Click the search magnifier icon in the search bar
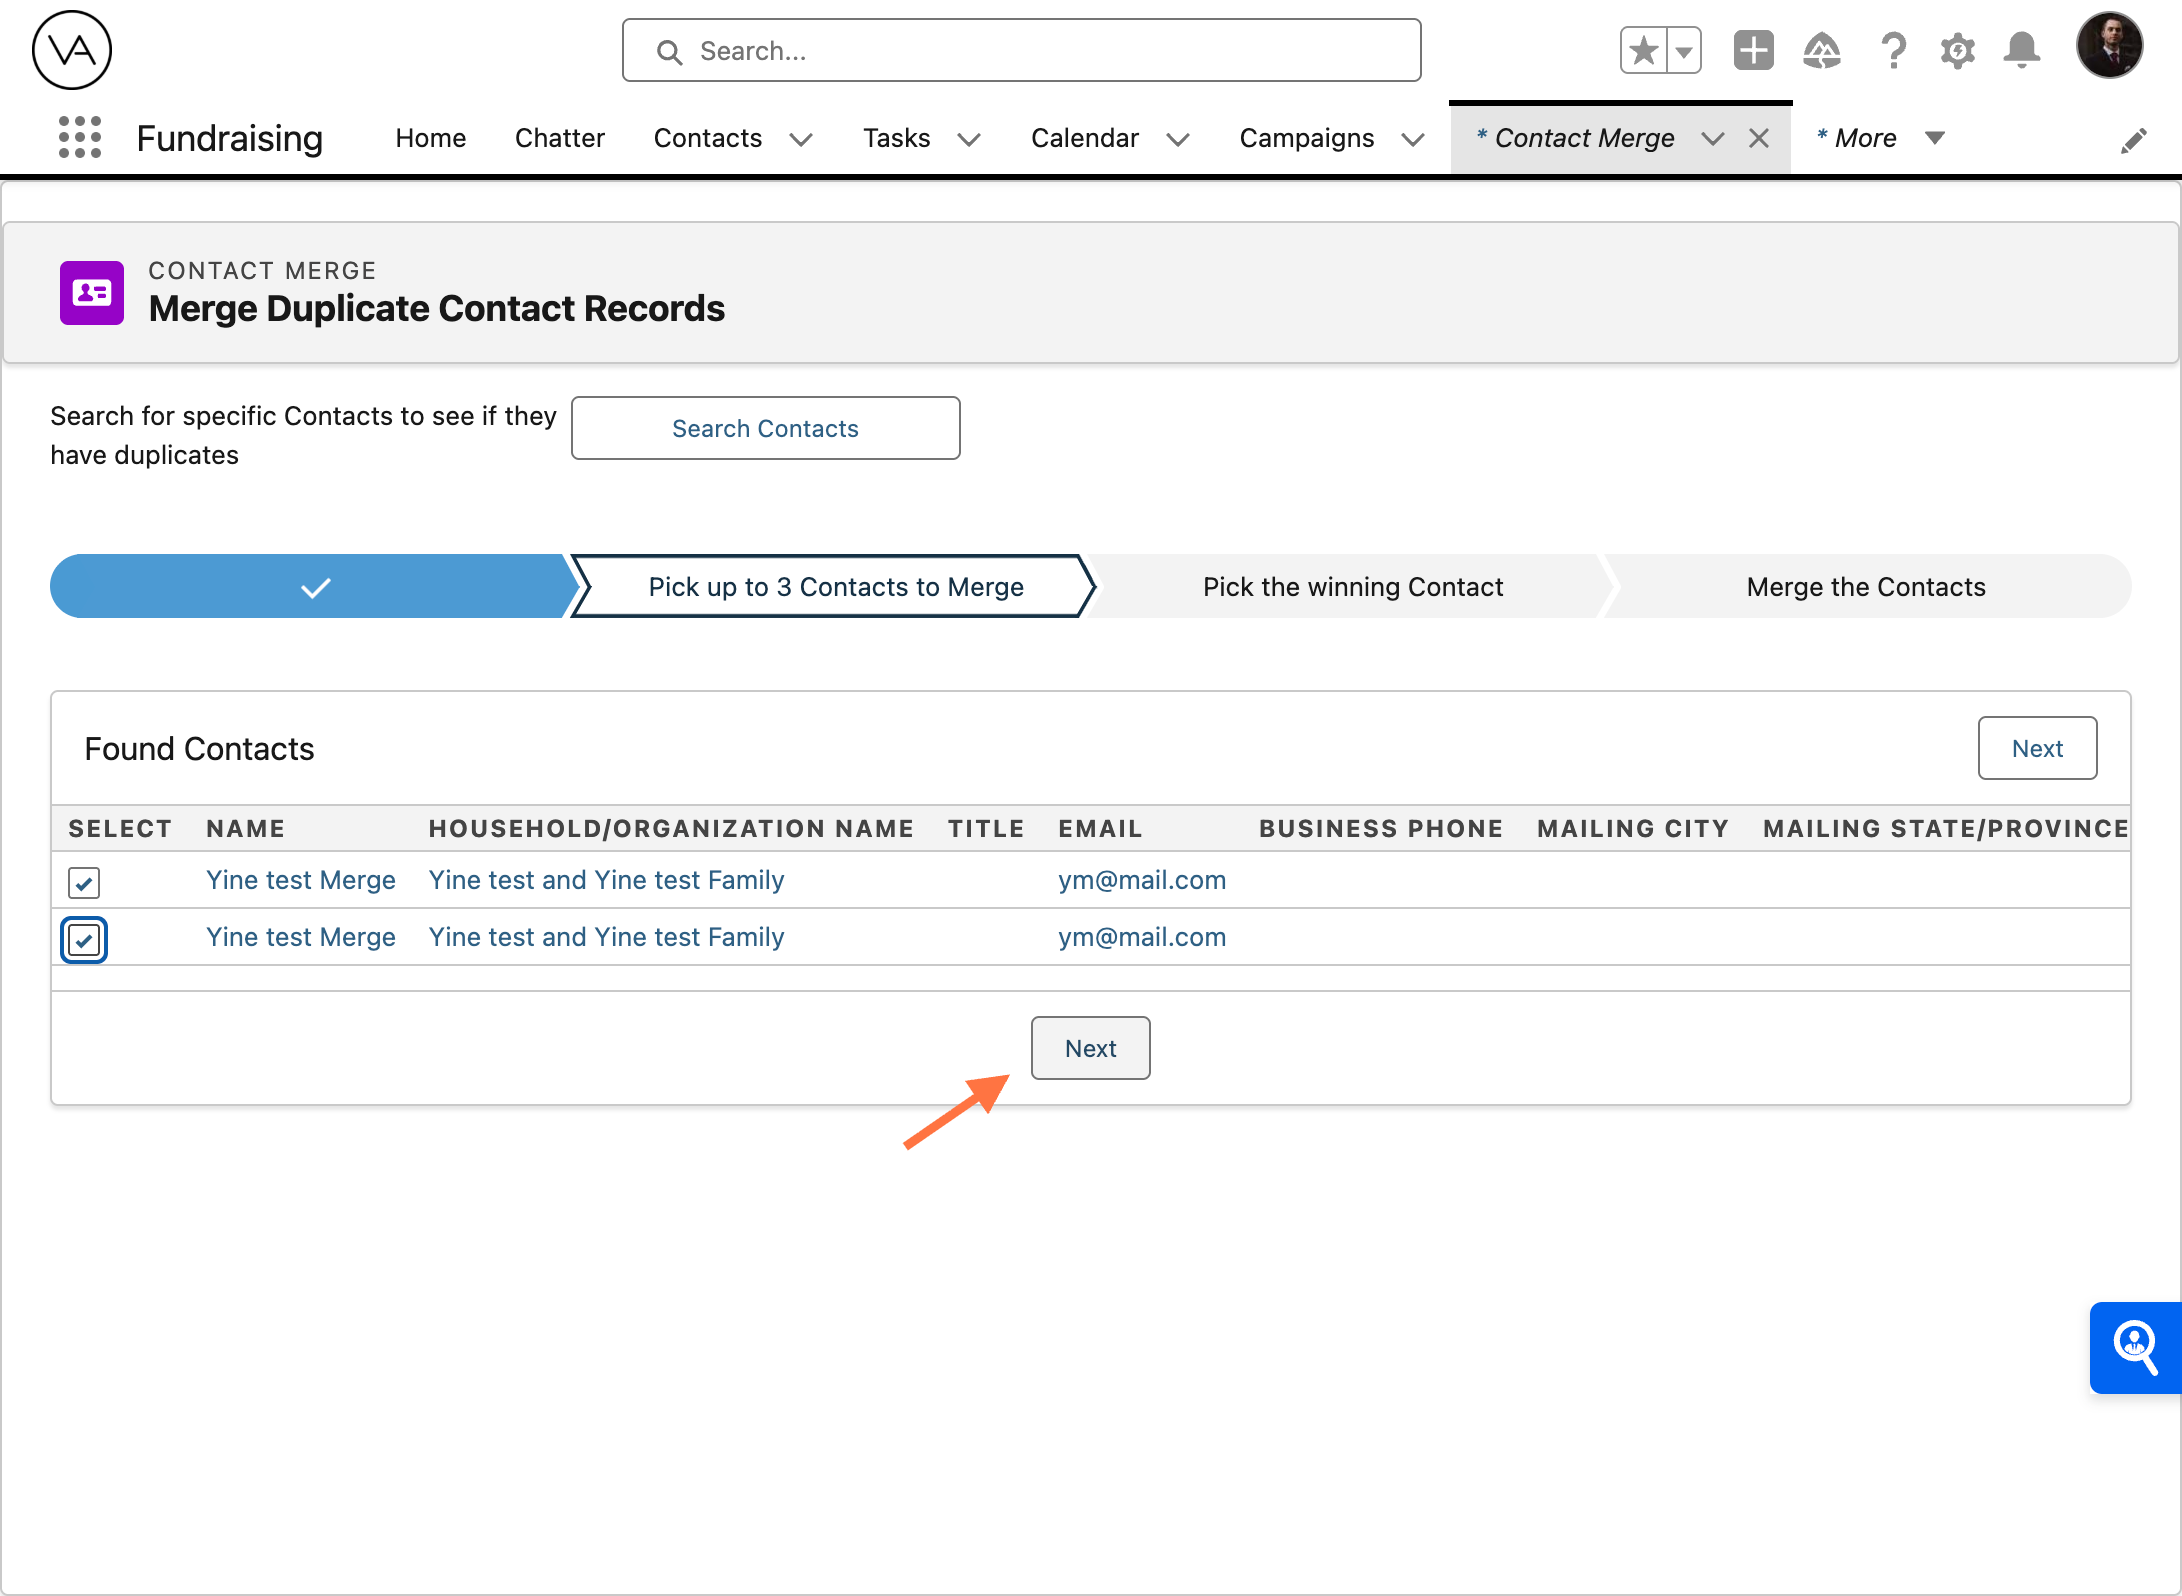This screenshot has height=1596, width=2182. click(x=669, y=52)
